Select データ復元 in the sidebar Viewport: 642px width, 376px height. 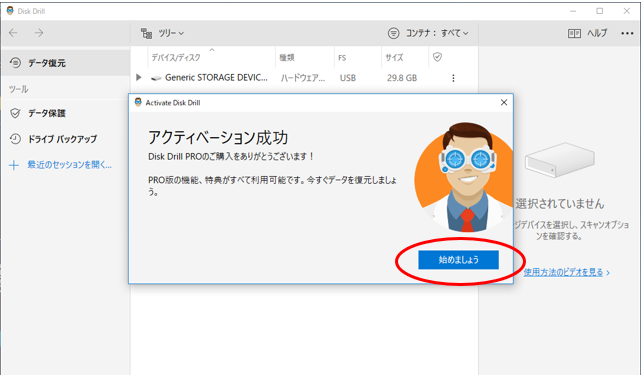click(x=66, y=63)
